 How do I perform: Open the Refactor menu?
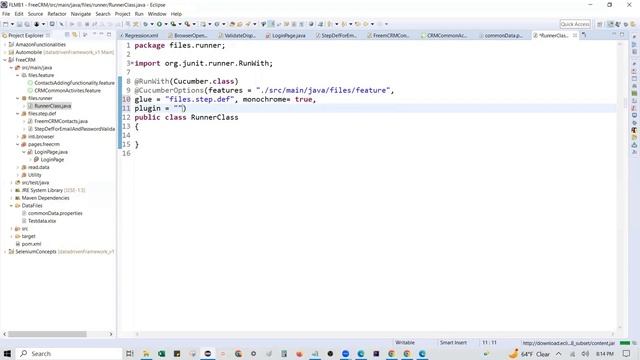57,14
